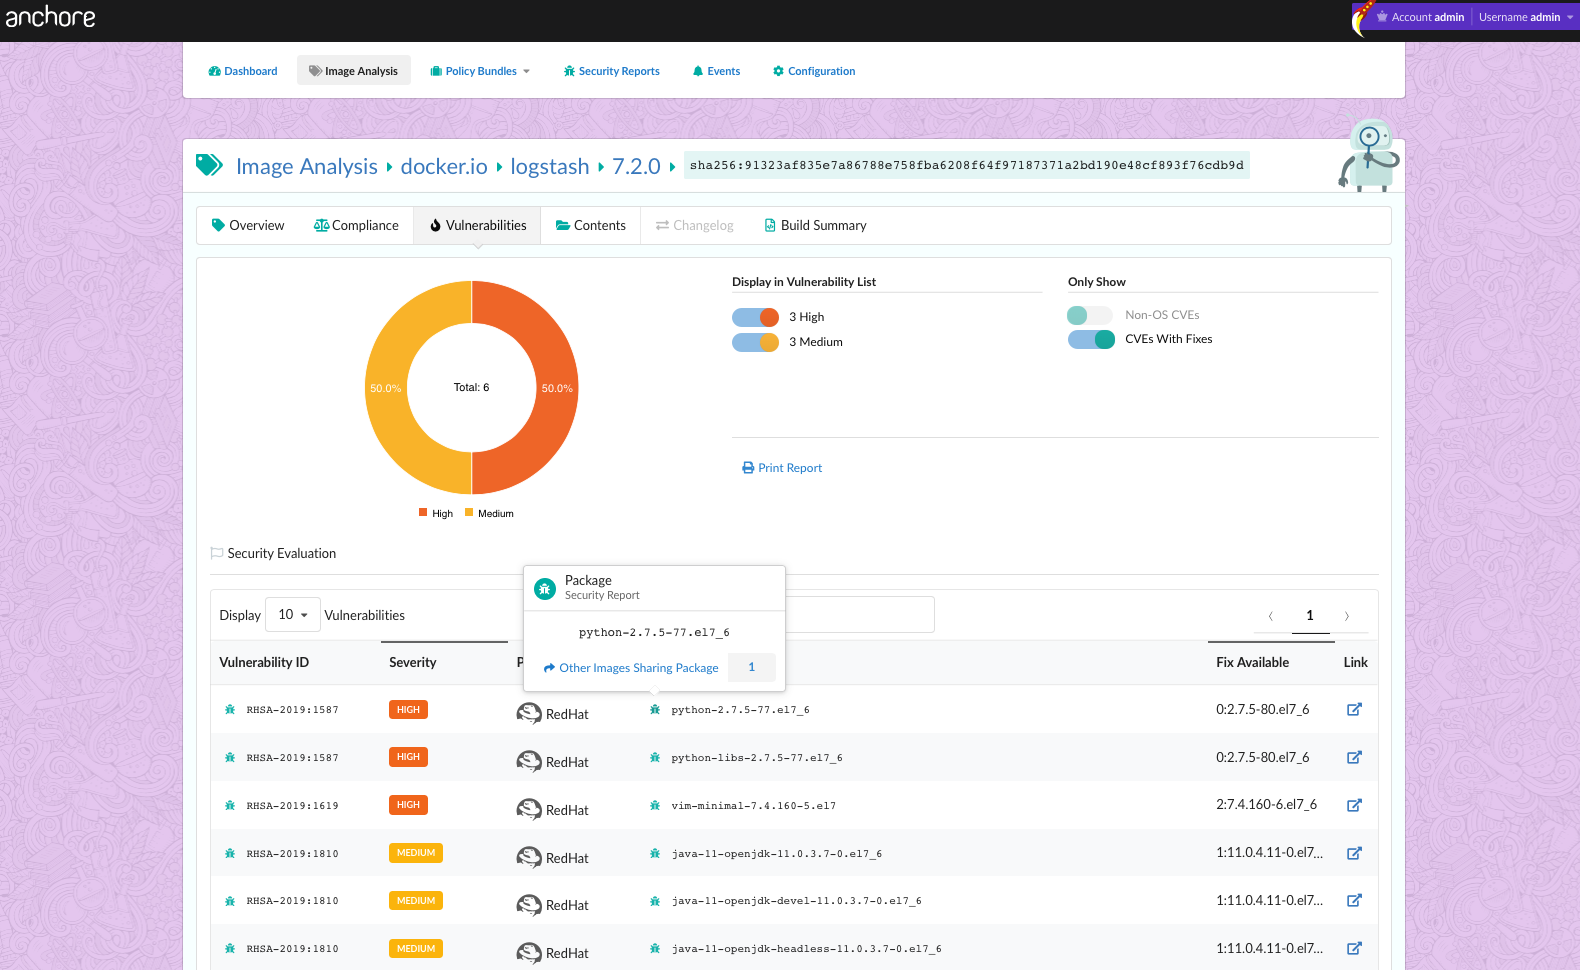The width and height of the screenshot is (1580, 970).
Task: Open external link for python-2.7.5-77.el7_6 row
Action: [x=1354, y=710]
